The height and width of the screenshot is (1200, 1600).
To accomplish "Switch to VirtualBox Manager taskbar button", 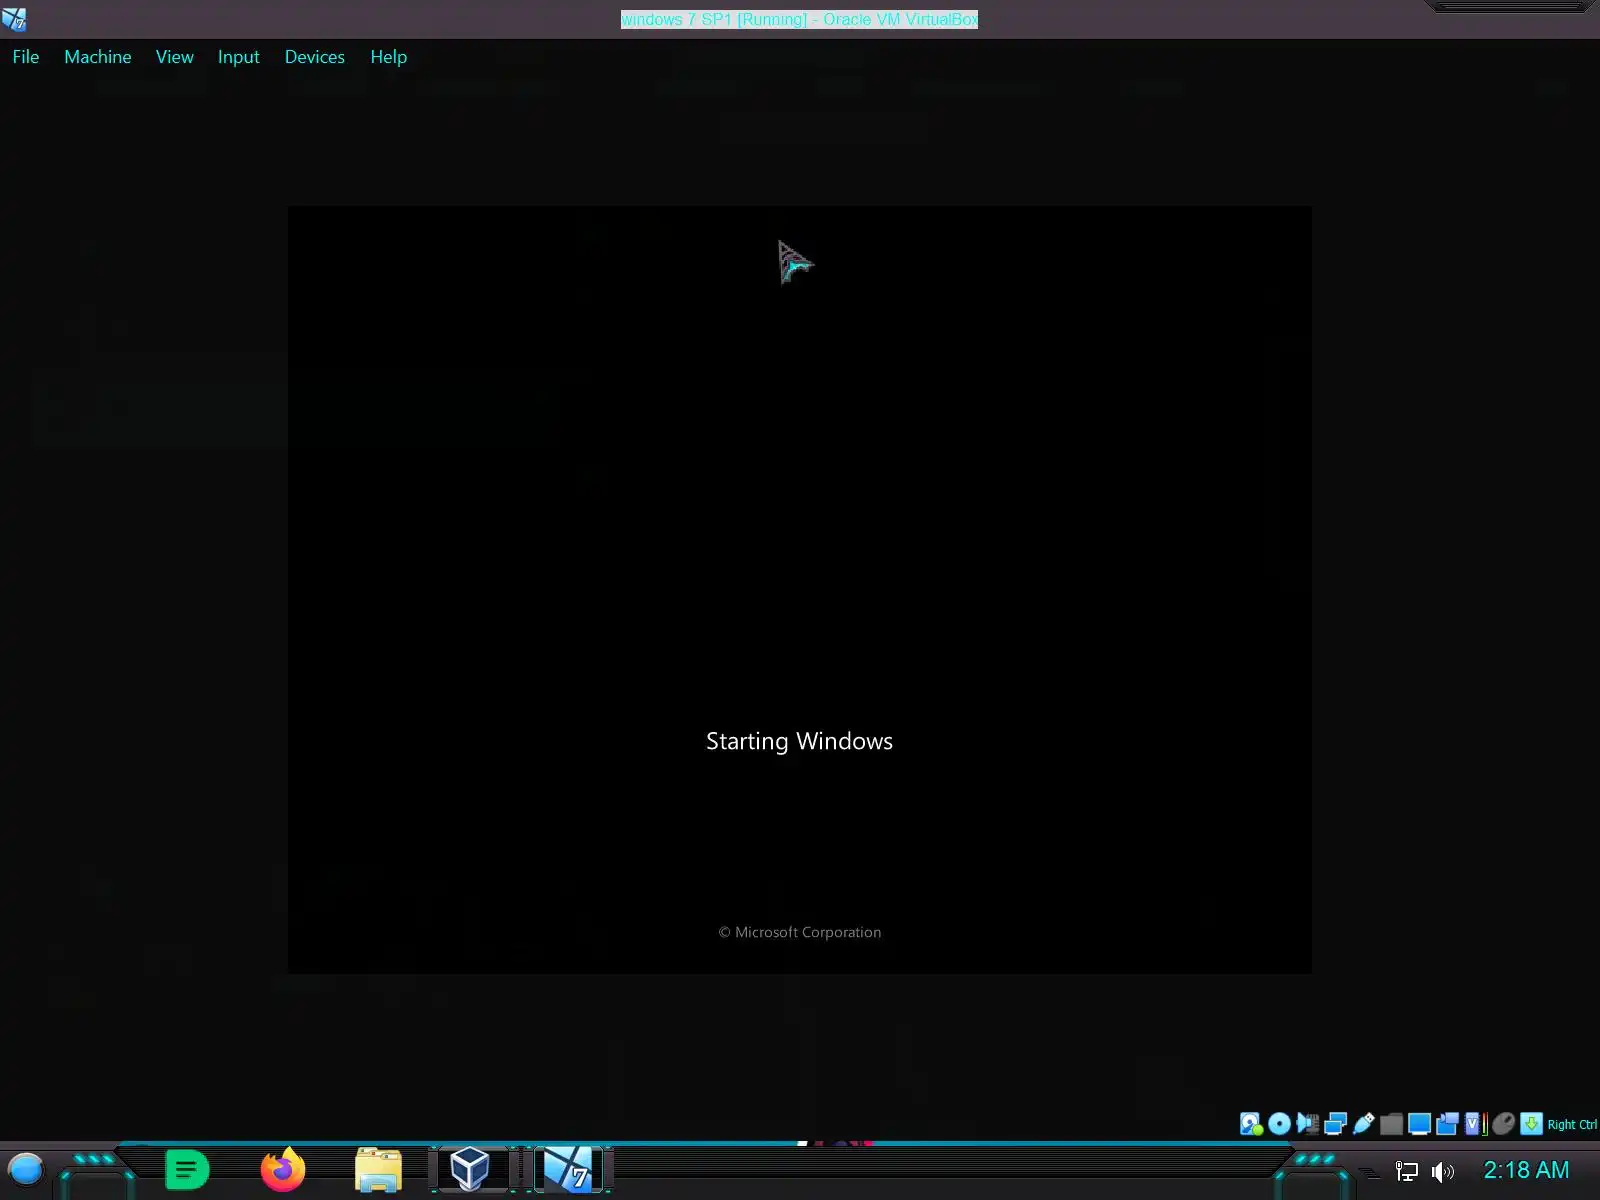I will click(x=470, y=1169).
